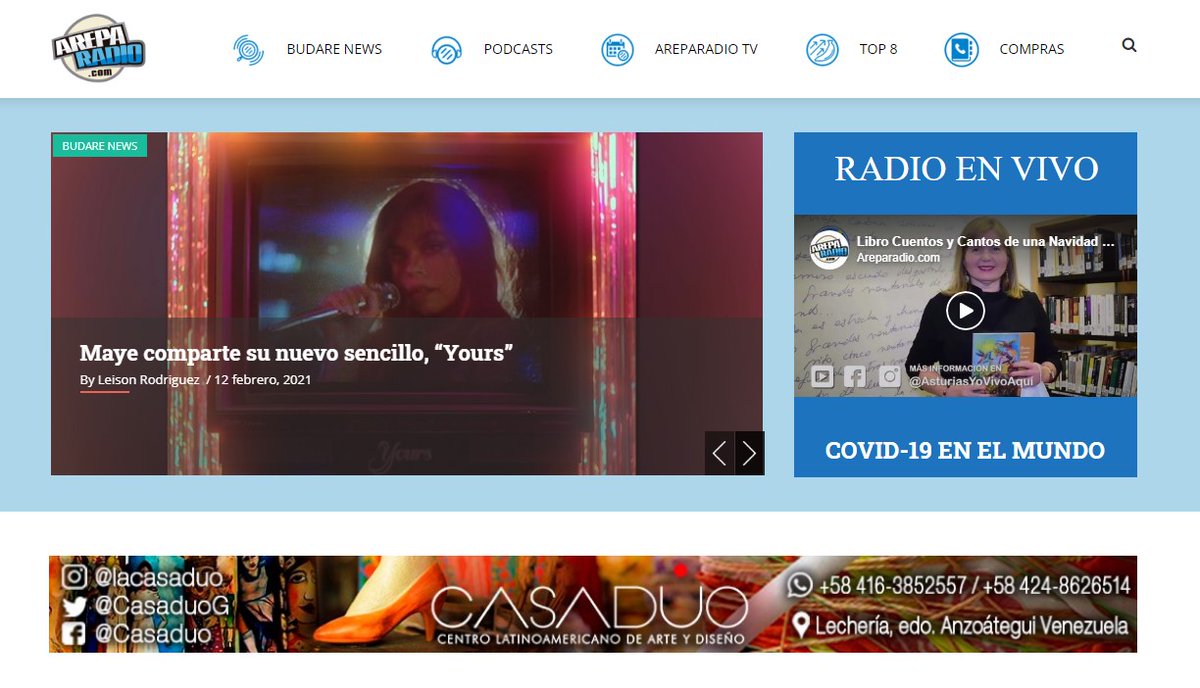1200x688 pixels.
Task: Open the TOP 8 menu item
Action: tap(878, 49)
